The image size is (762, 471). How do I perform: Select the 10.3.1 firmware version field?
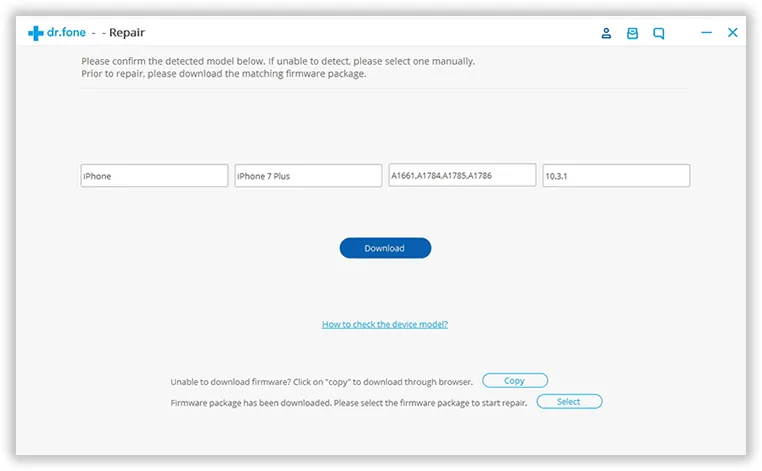(616, 176)
